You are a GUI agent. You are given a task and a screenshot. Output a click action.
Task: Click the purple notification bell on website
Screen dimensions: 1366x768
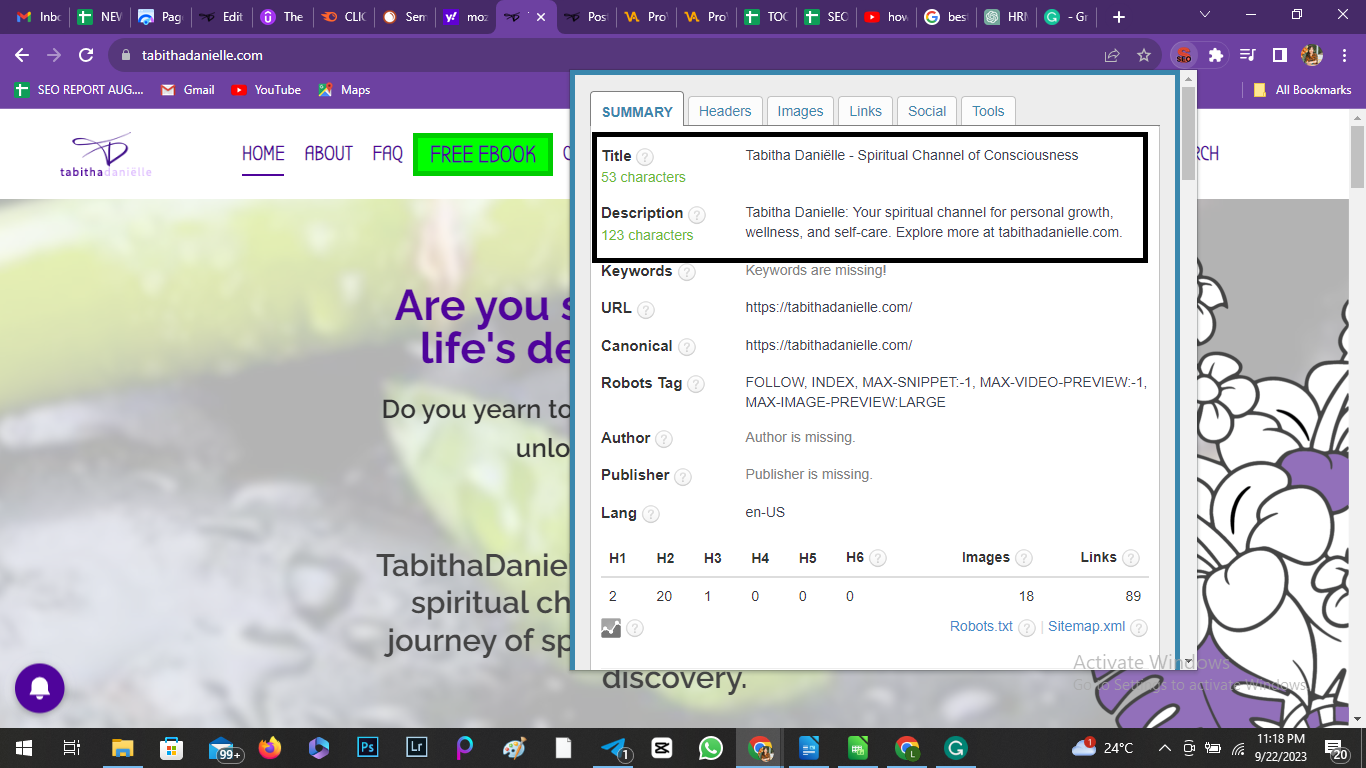coord(40,688)
